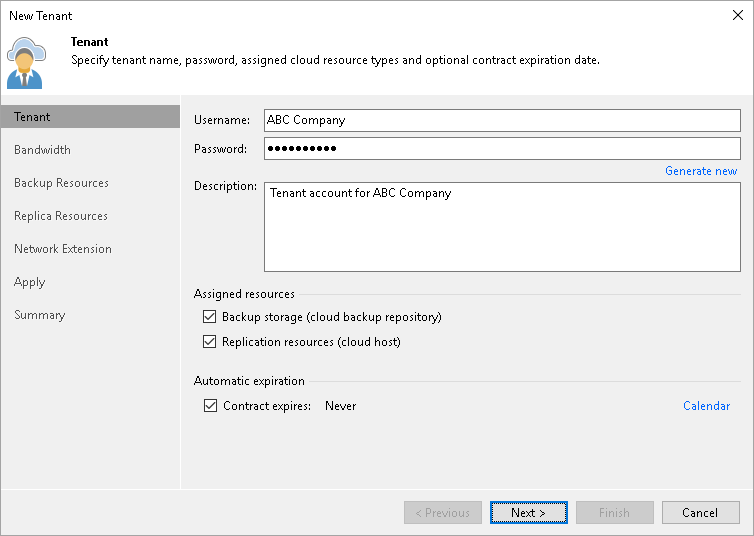Open the Bandwidth wizard step
This screenshot has width=754, height=536.
pos(42,150)
